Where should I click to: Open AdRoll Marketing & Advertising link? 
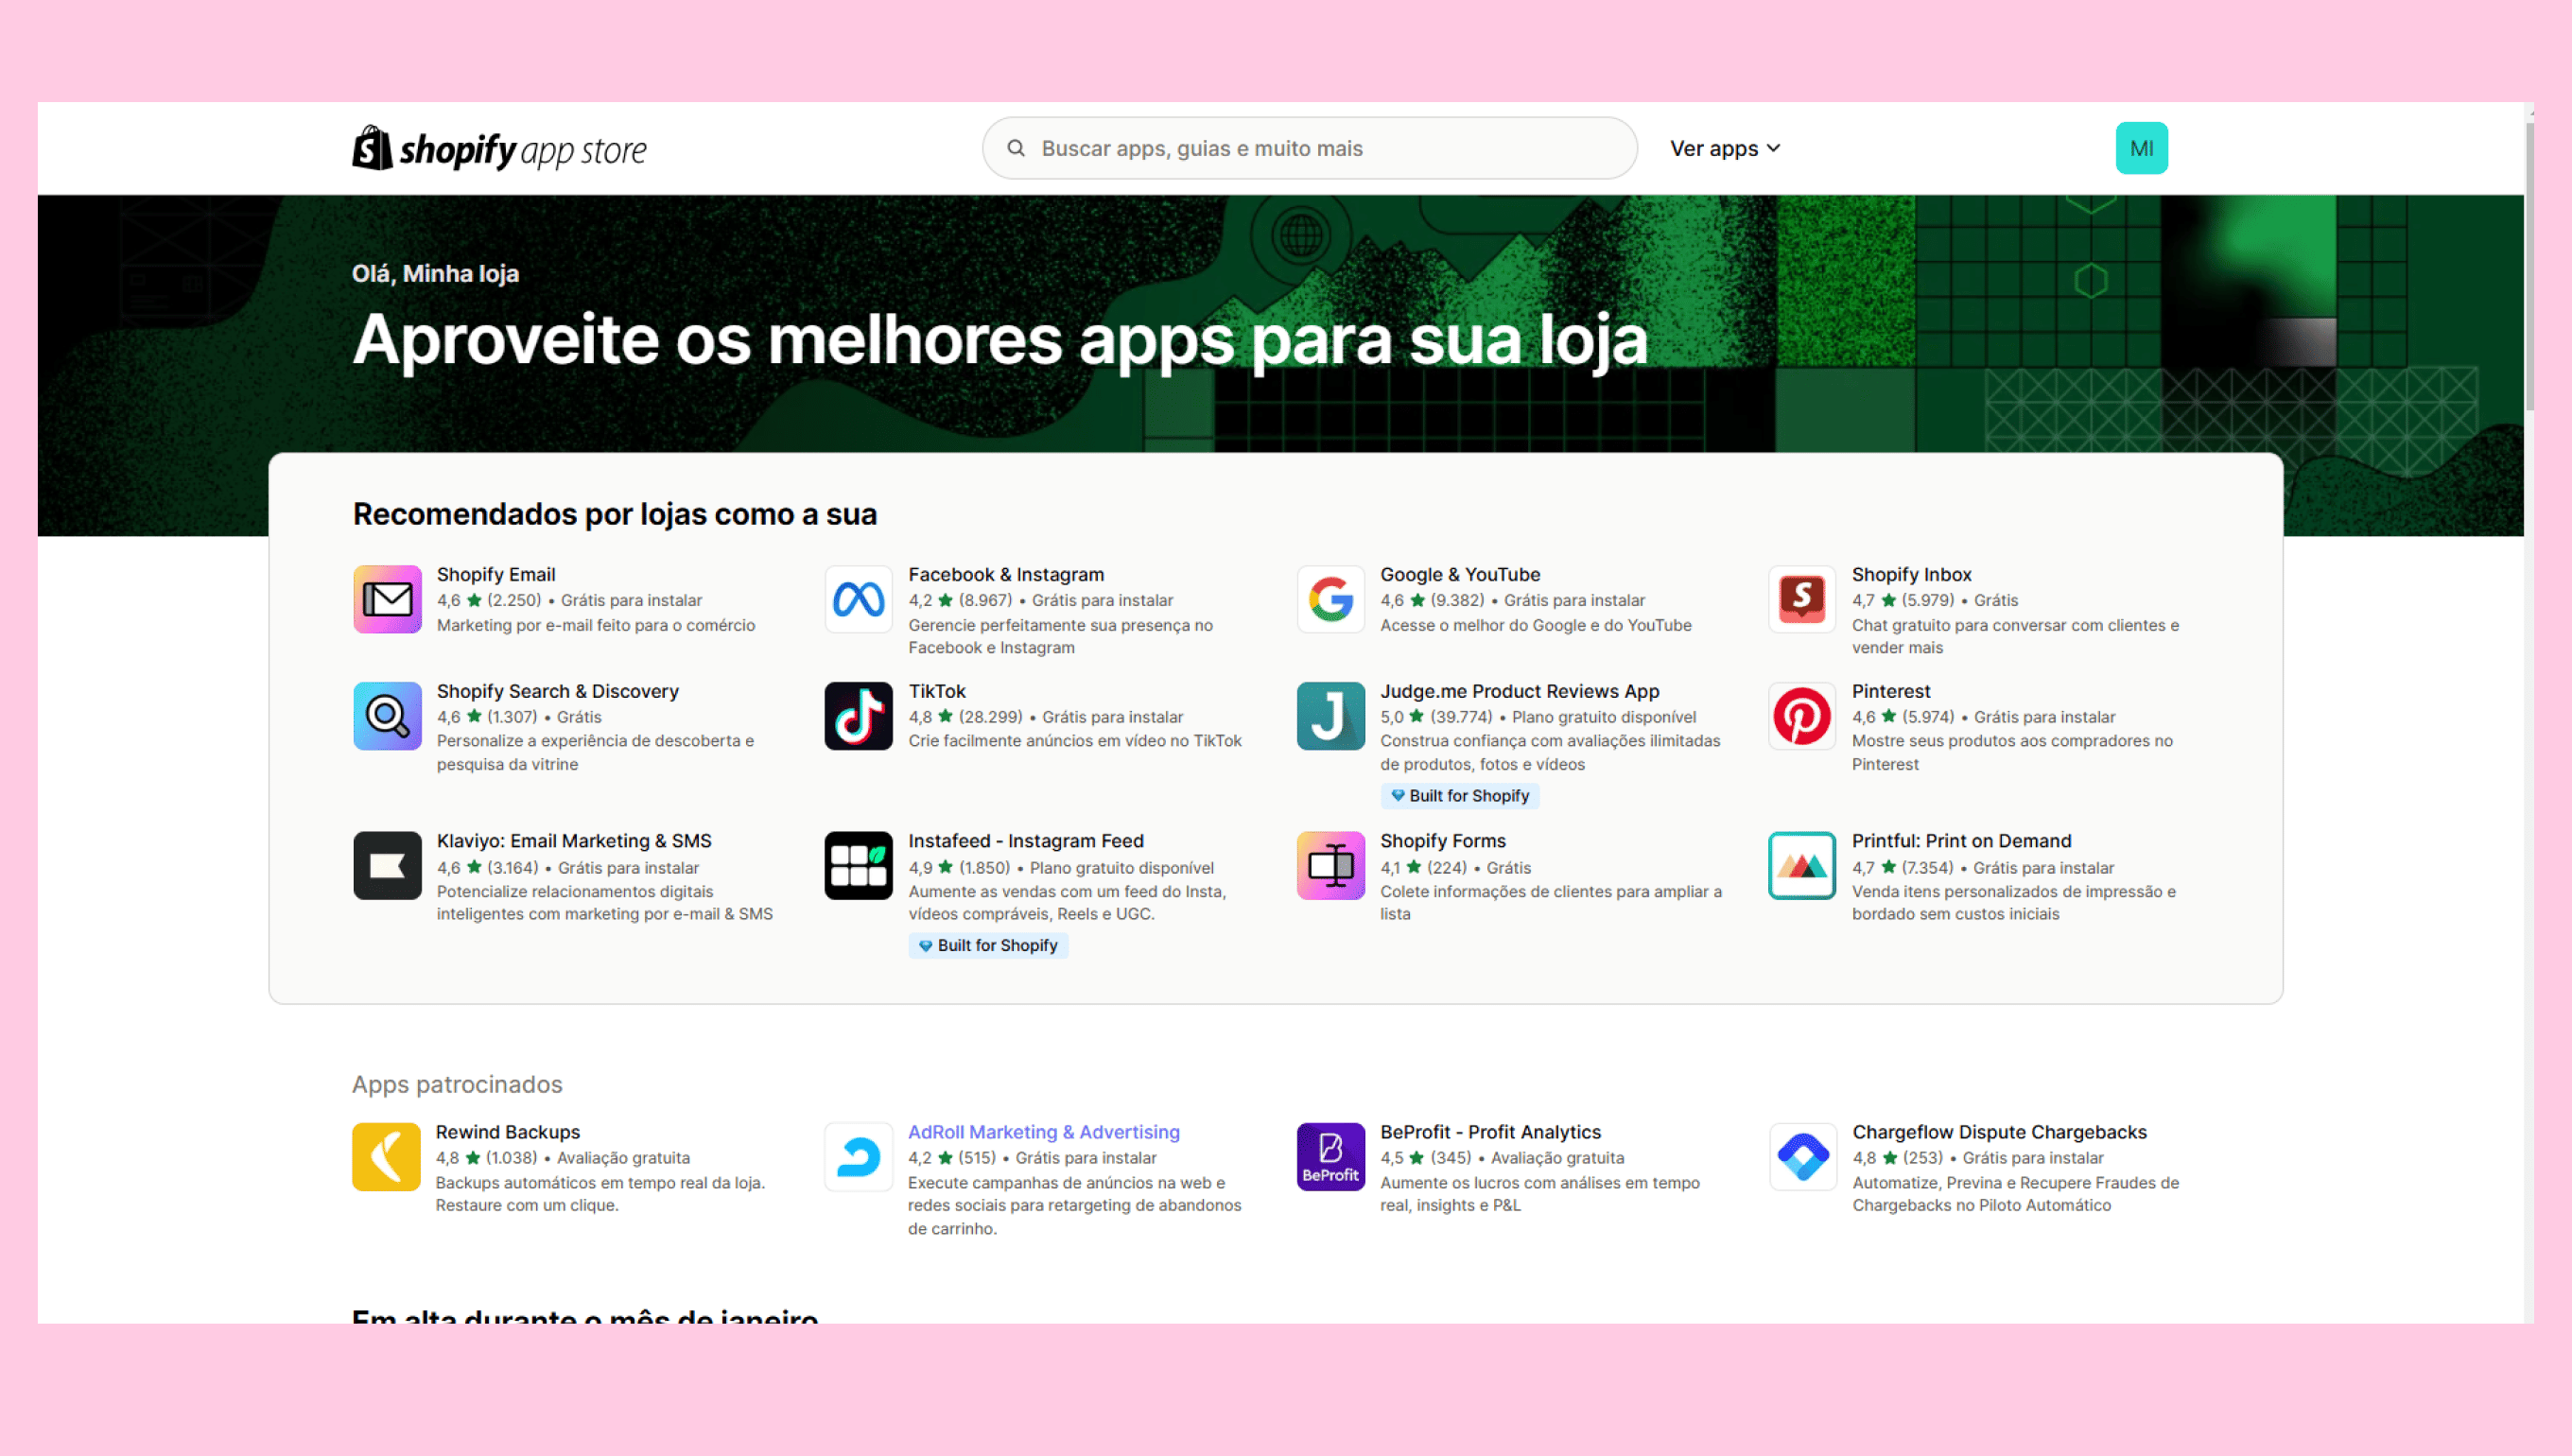[x=1043, y=1132]
